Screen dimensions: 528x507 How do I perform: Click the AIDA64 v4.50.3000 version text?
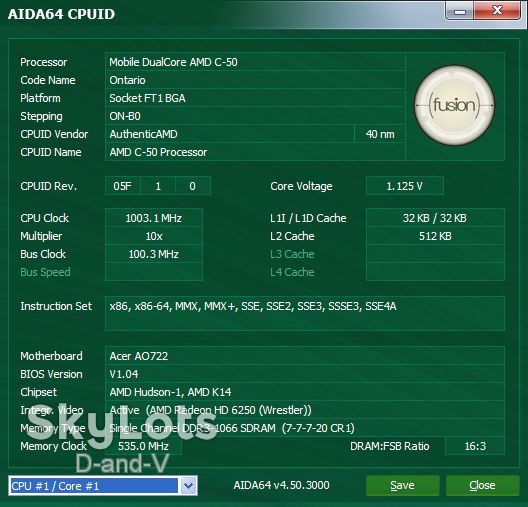click(282, 485)
